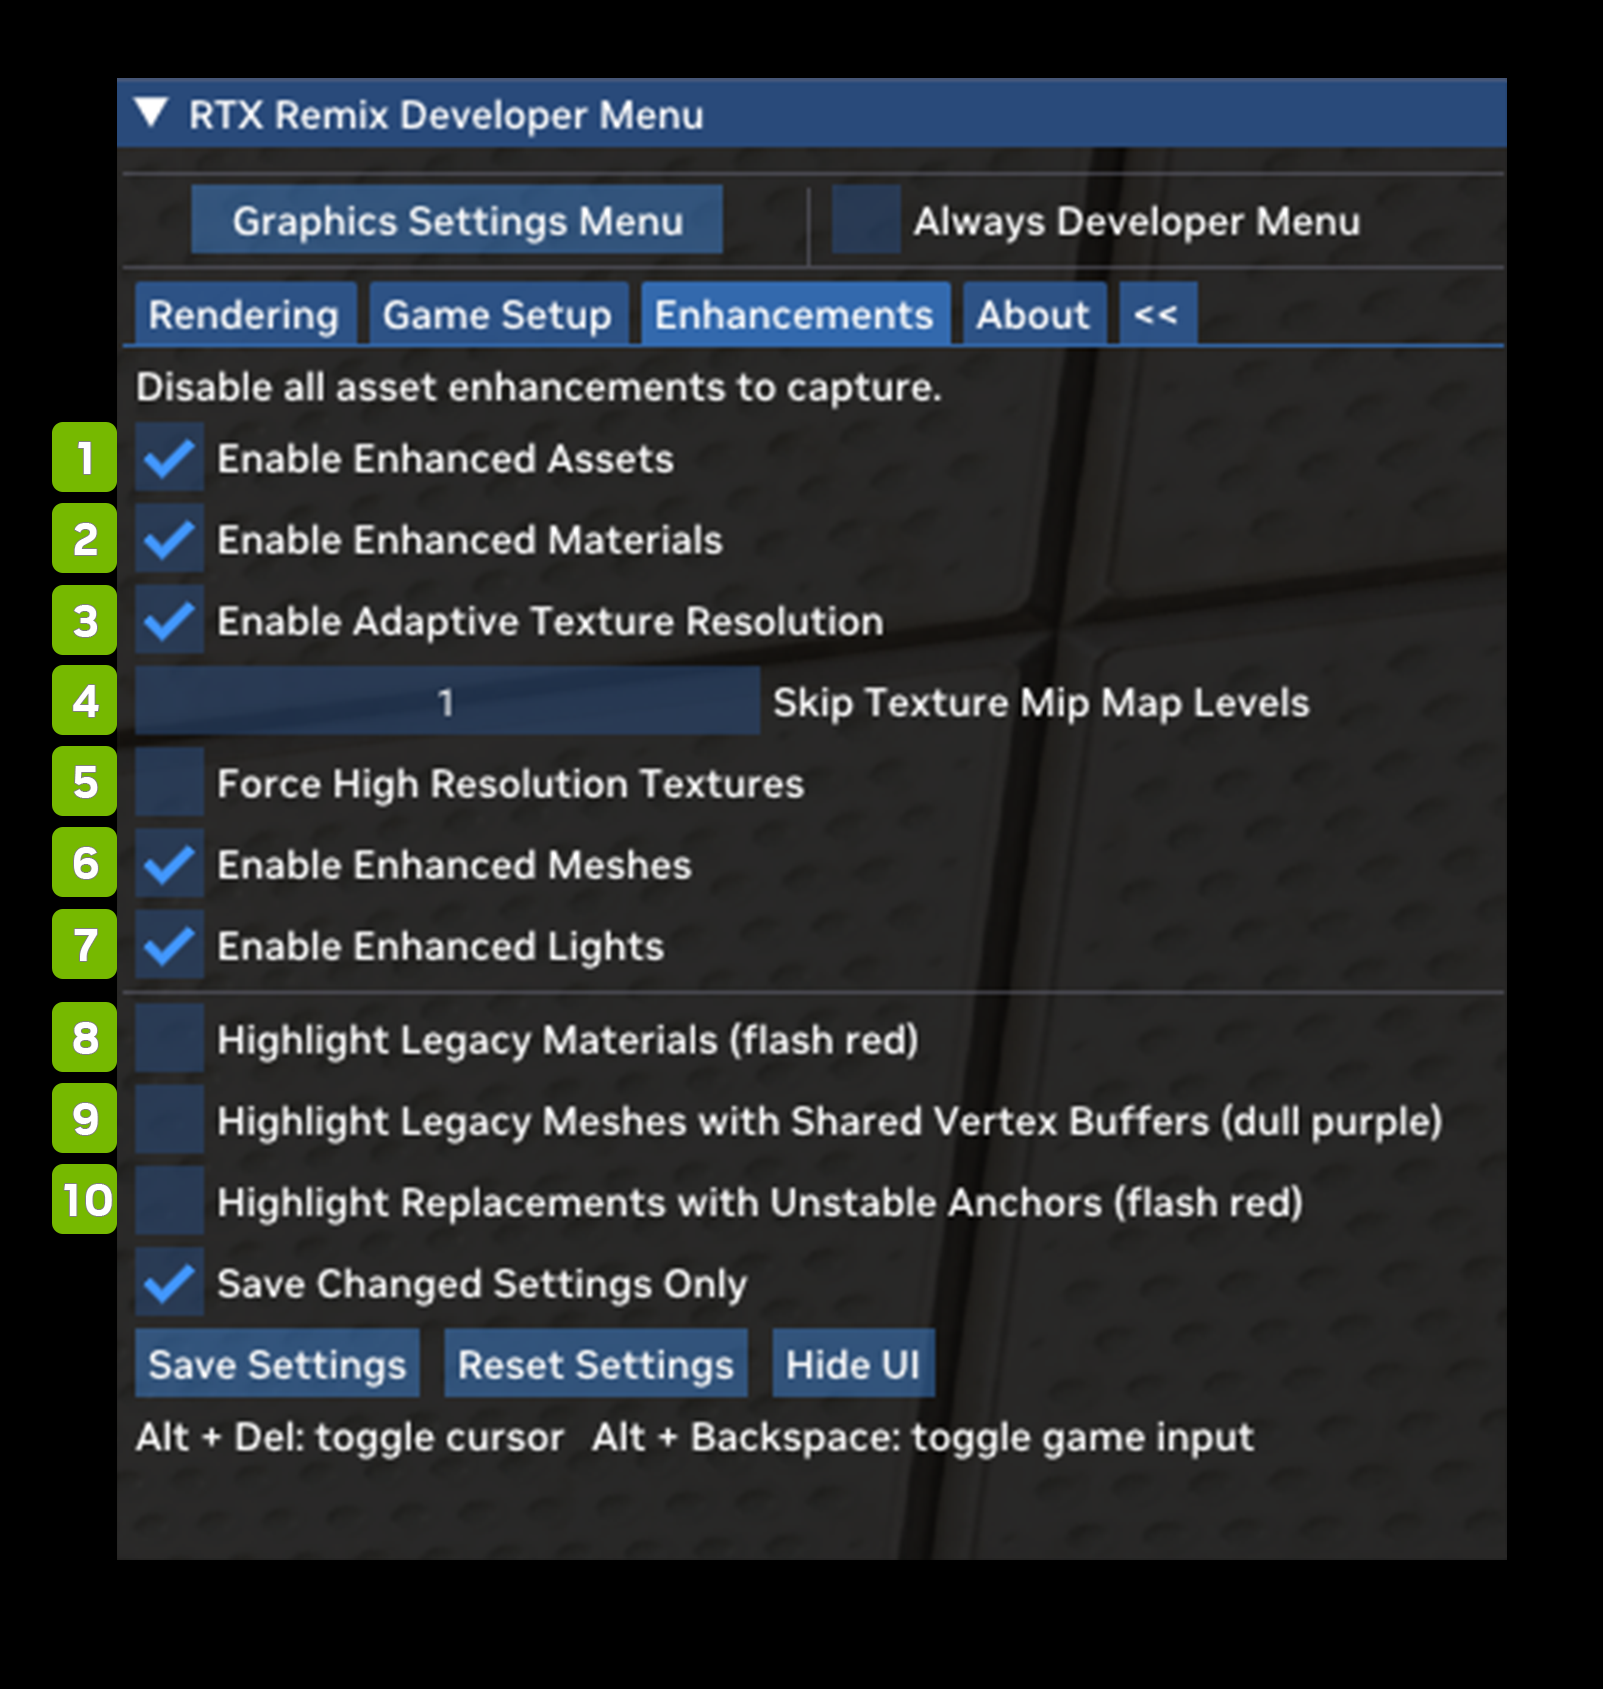This screenshot has height=1689, width=1603.
Task: Adjust the Skip Texture Mip Map Levels slider
Action: 447,702
